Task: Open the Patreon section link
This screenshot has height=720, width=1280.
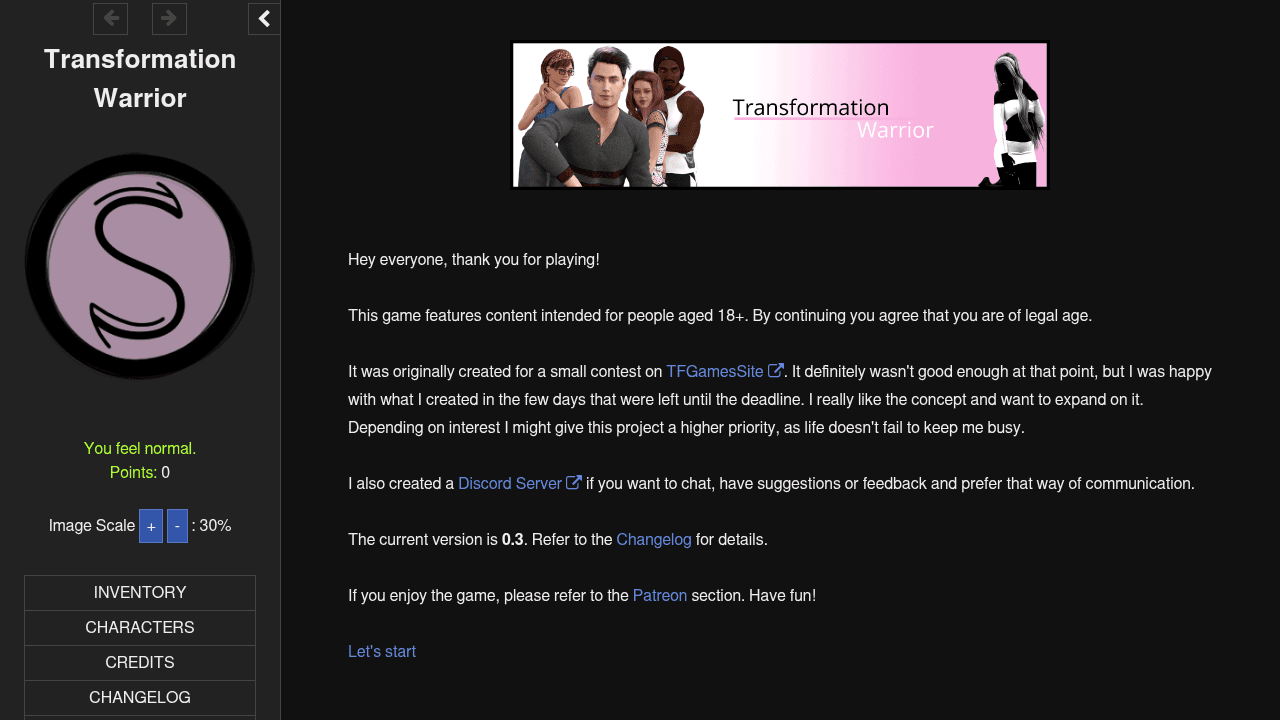Action: 660,596
